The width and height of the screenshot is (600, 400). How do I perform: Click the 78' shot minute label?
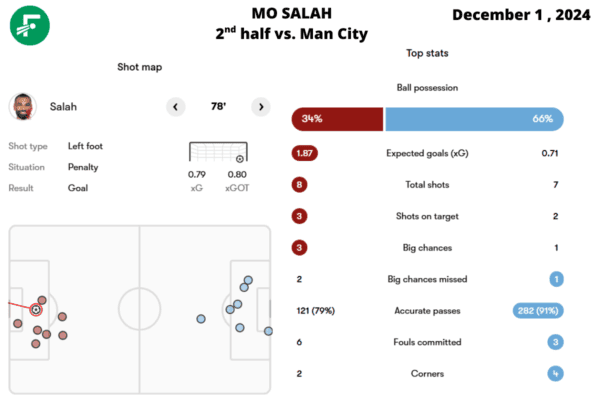pos(218,106)
